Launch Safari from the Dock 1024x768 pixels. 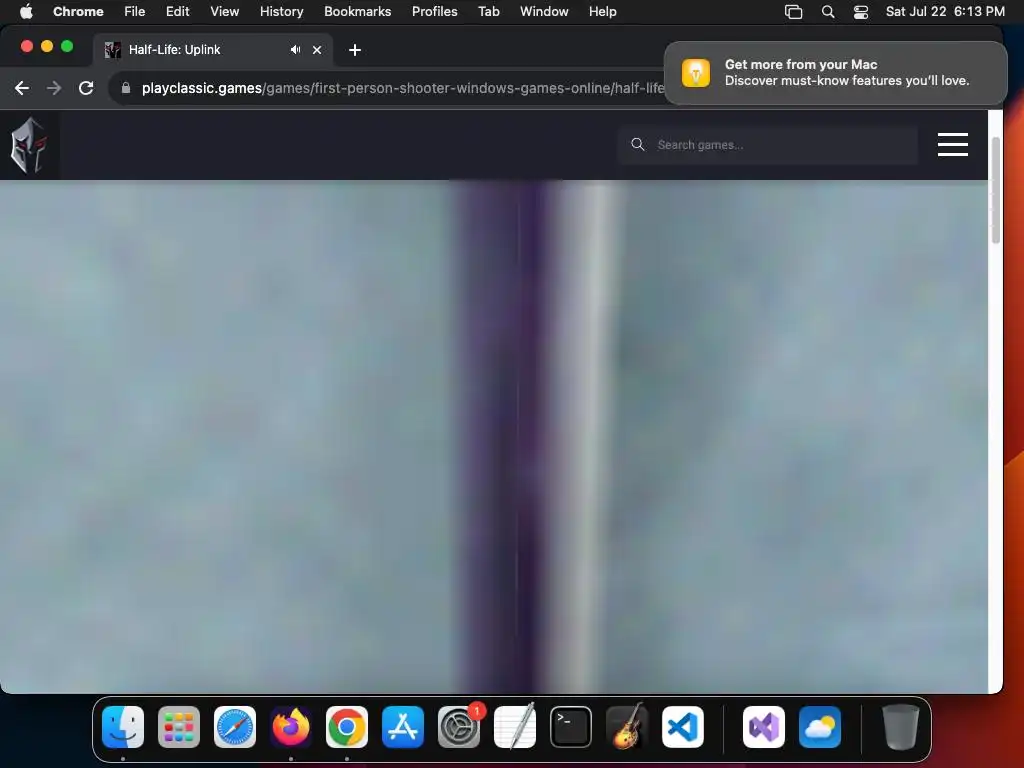coord(235,727)
